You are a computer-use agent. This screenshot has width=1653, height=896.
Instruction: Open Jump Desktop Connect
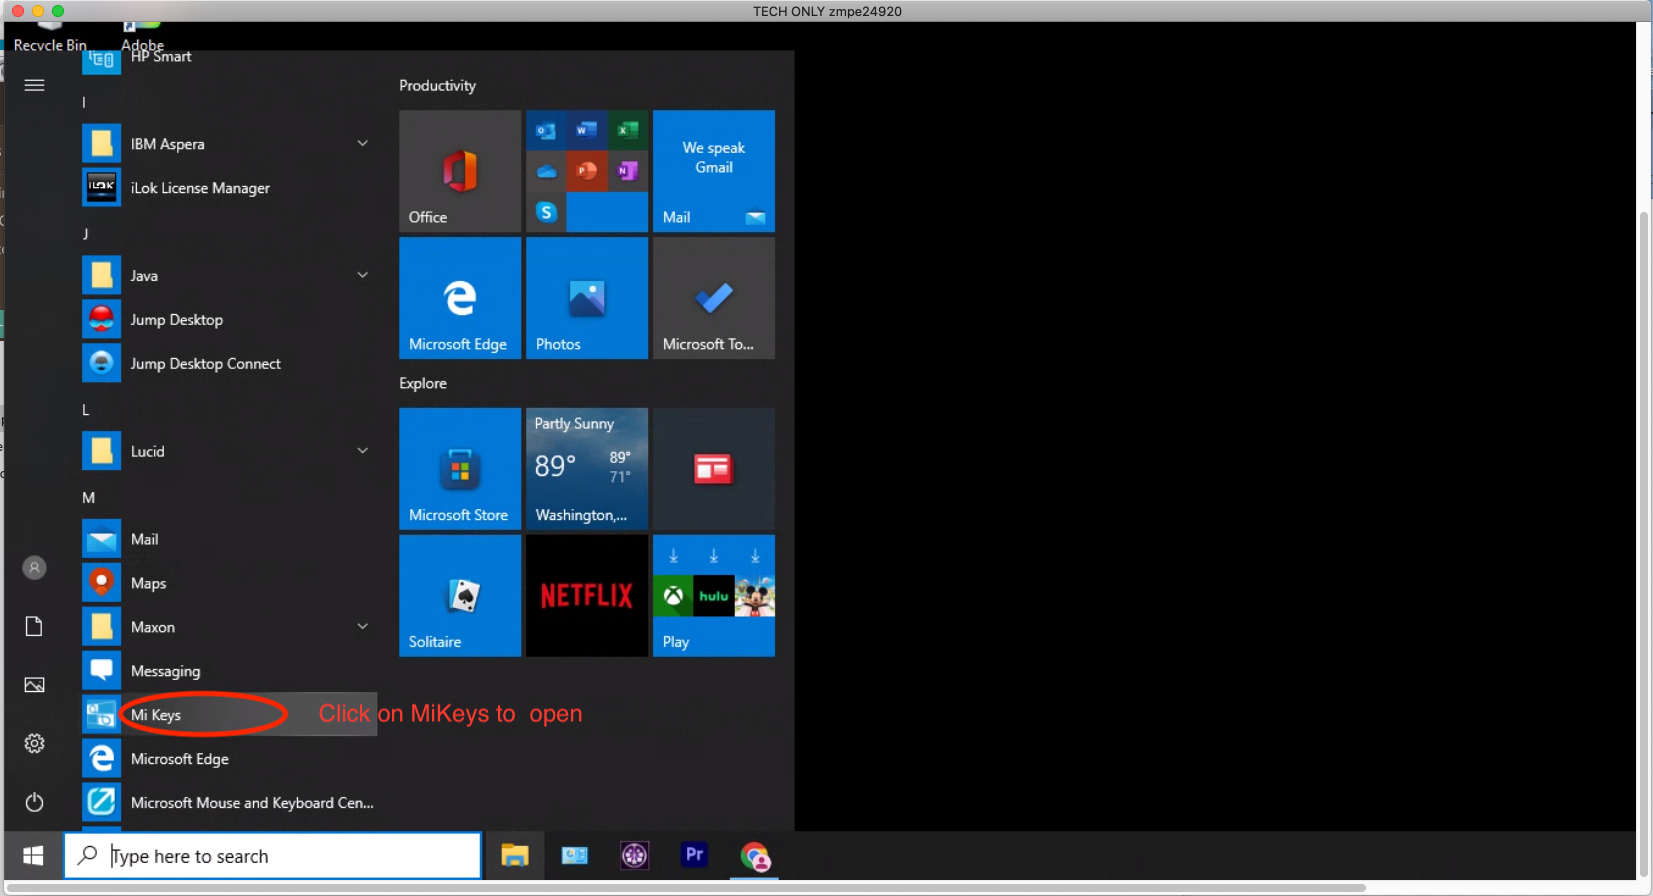[x=229, y=363]
